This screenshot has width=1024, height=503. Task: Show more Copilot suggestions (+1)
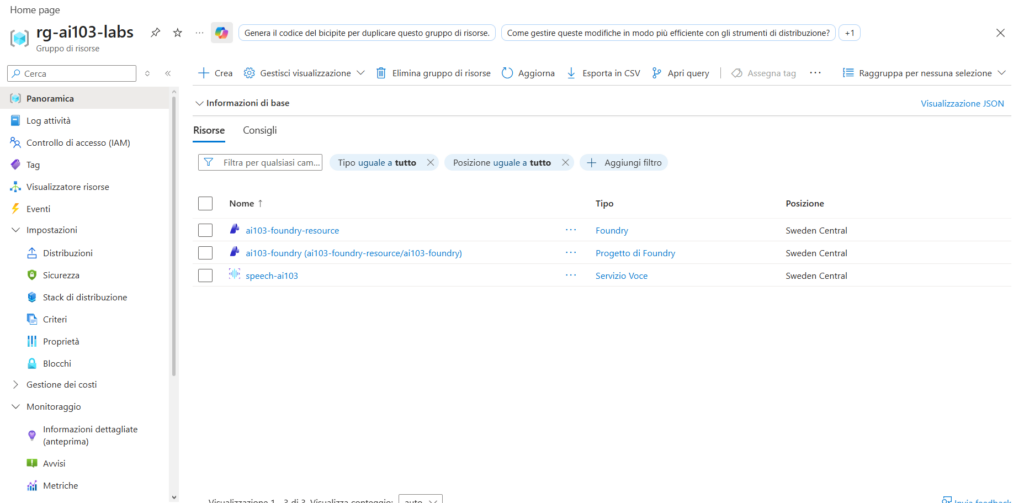click(849, 33)
